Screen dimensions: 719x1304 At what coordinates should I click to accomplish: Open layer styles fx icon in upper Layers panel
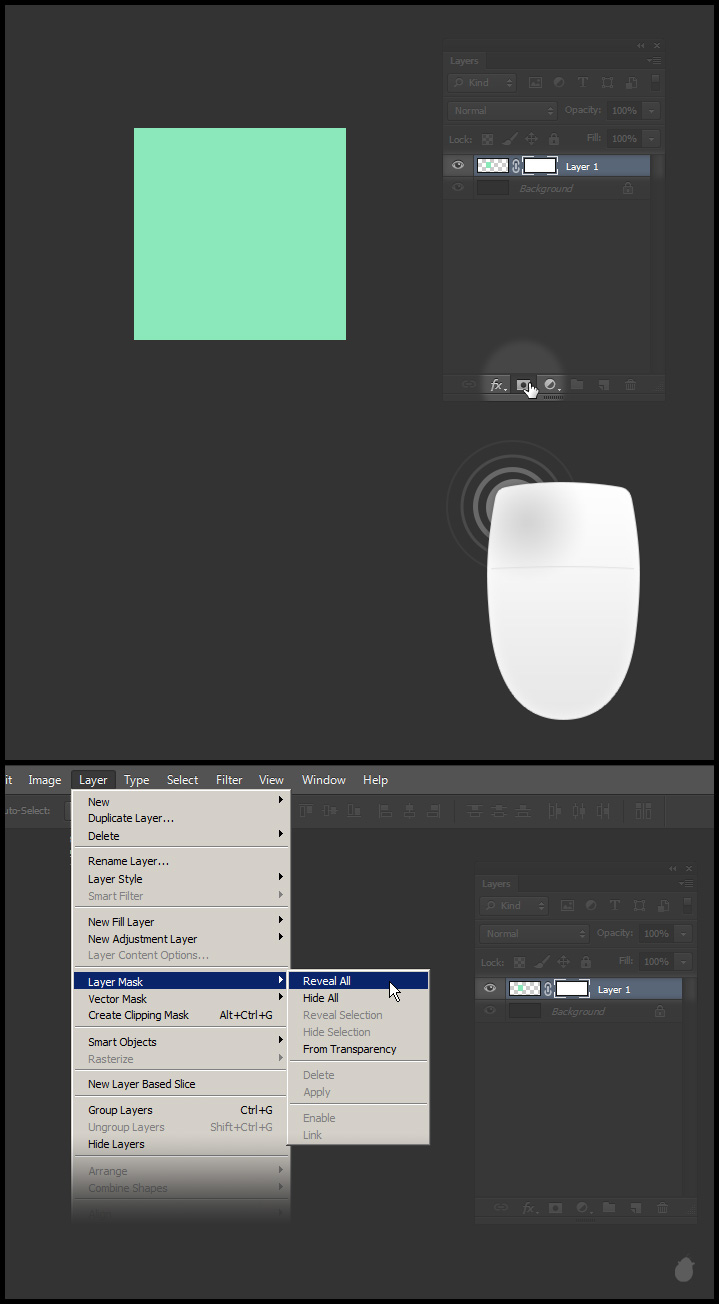pos(497,385)
